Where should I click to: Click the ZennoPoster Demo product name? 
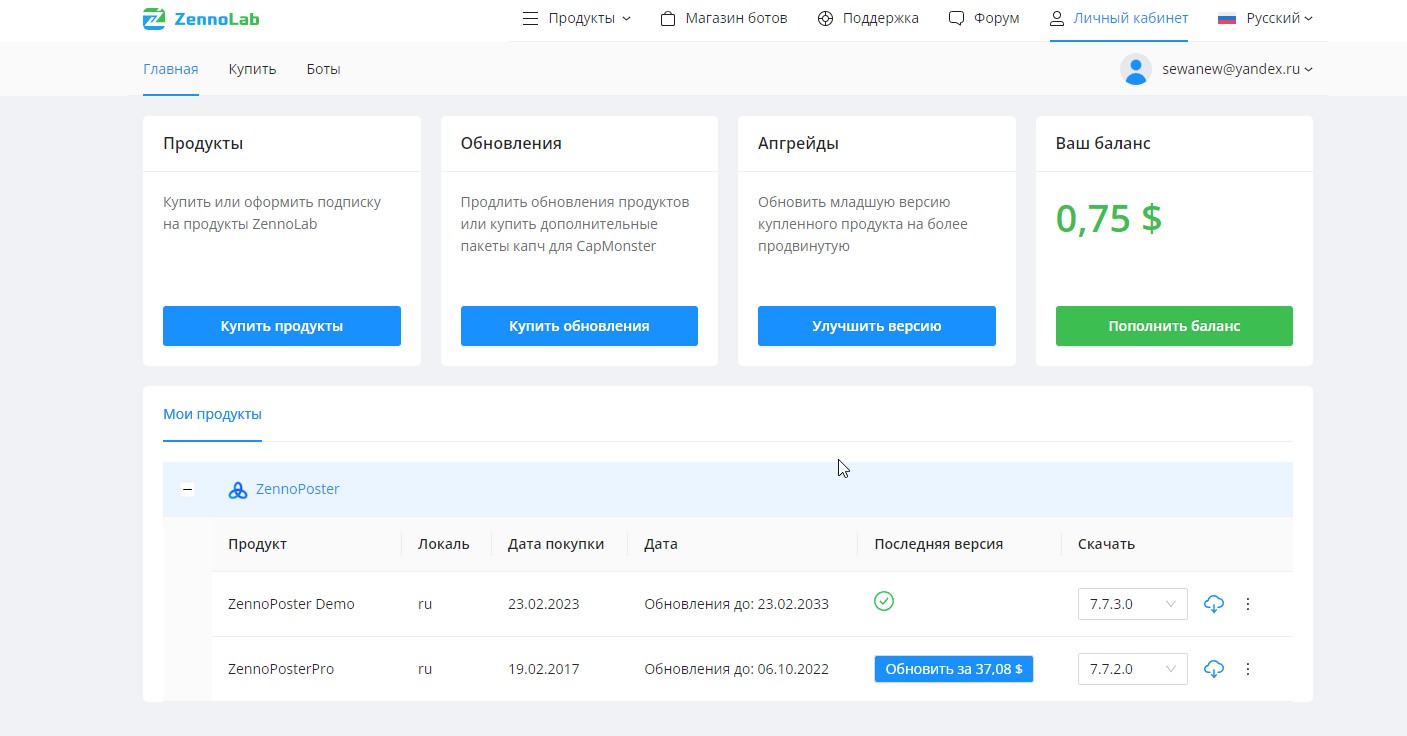point(291,604)
